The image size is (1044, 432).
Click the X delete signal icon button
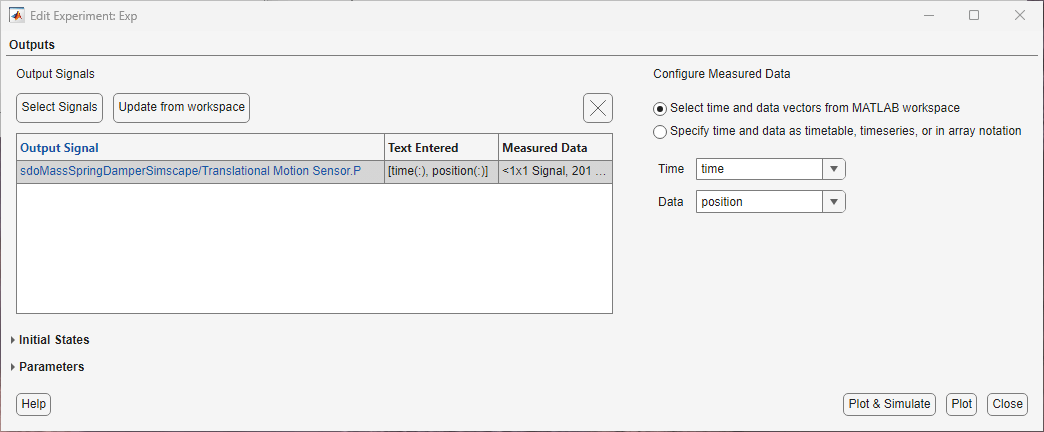[597, 109]
